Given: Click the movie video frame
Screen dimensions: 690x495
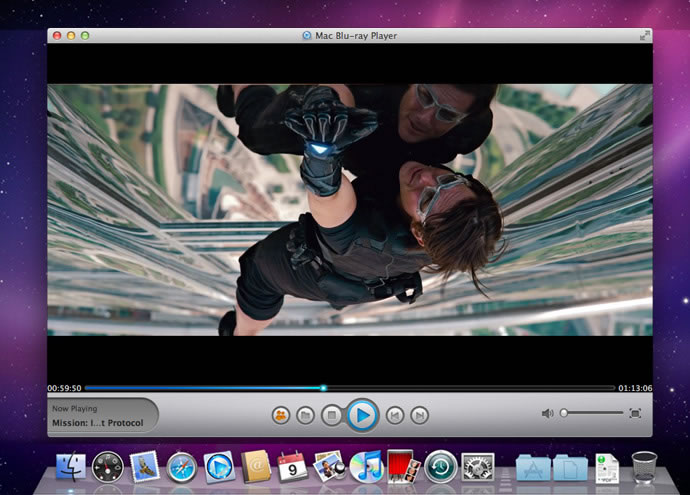Looking at the screenshot, I should pyautogui.click(x=350, y=210).
